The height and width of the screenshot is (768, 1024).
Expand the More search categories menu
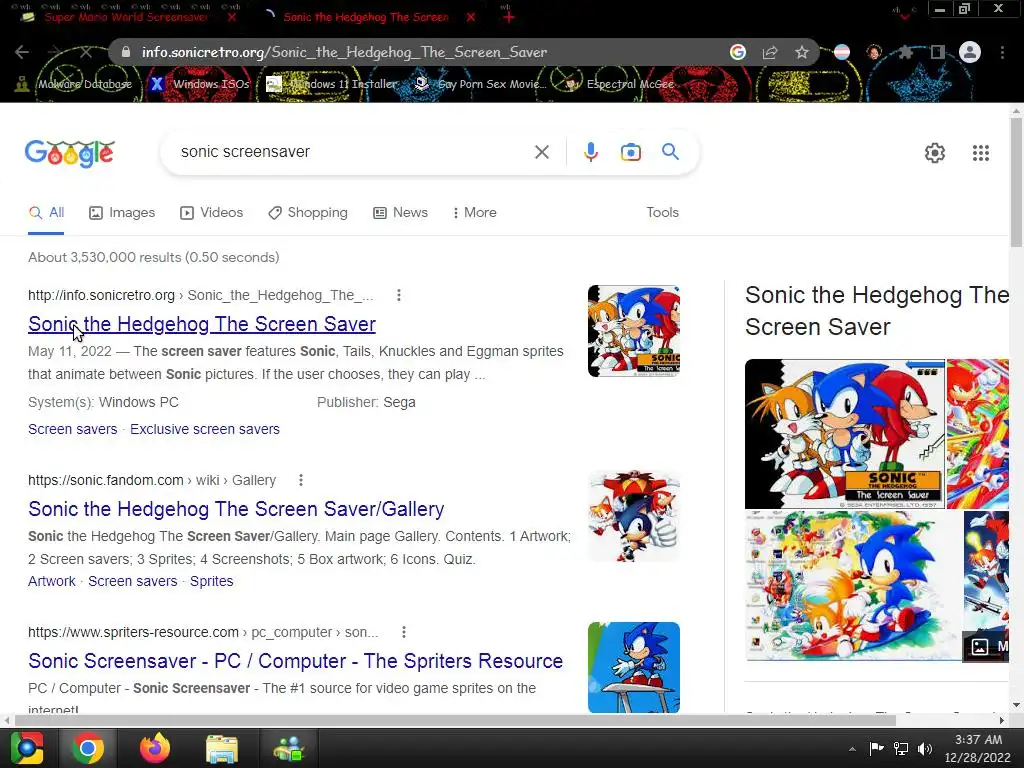pos(475,213)
